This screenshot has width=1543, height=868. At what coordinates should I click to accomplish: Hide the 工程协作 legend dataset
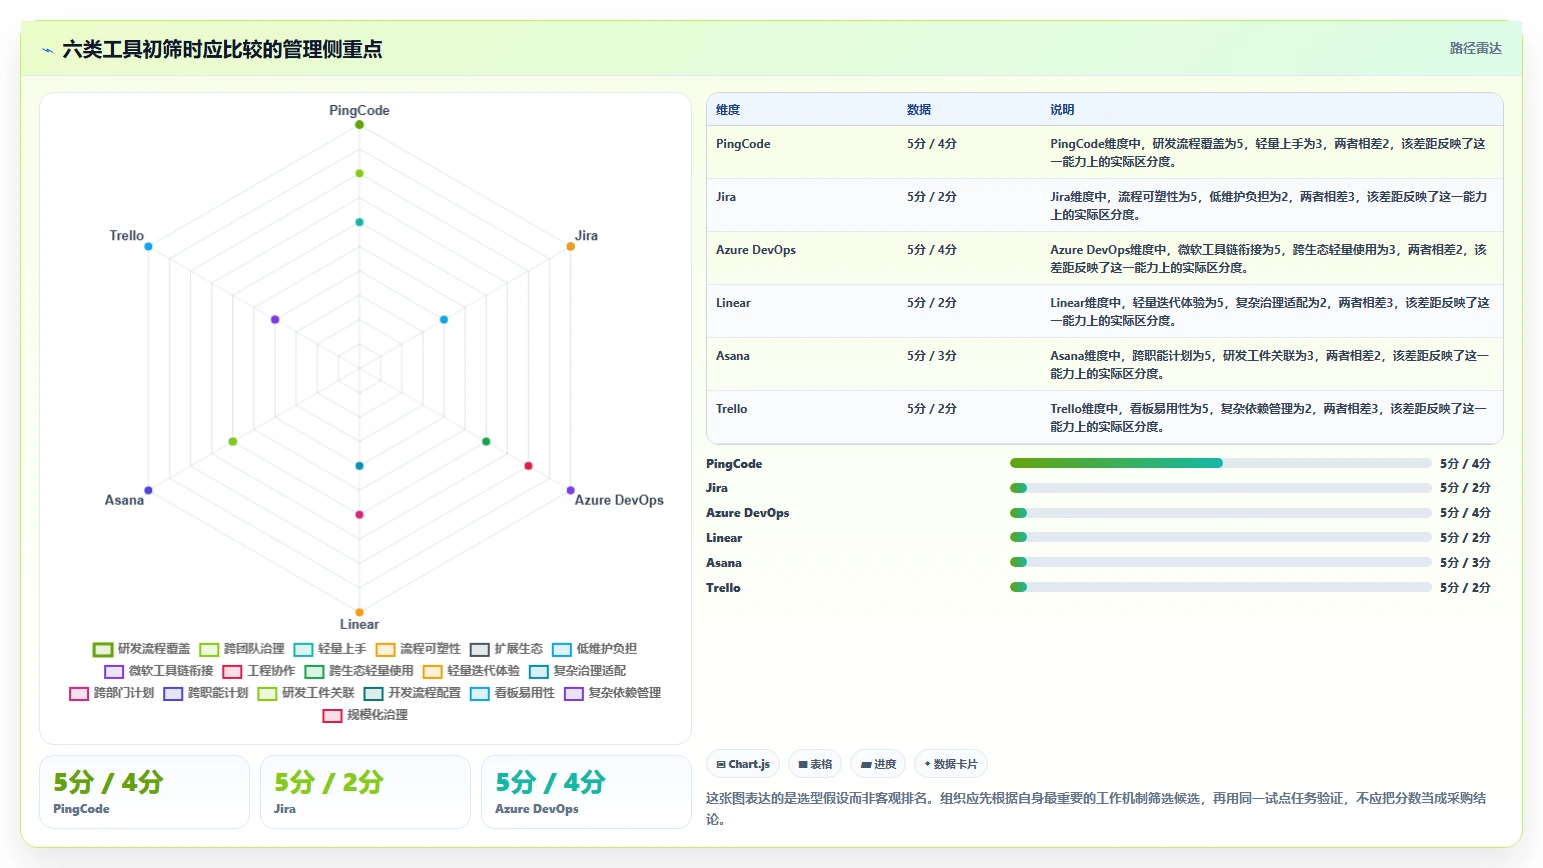[259, 671]
